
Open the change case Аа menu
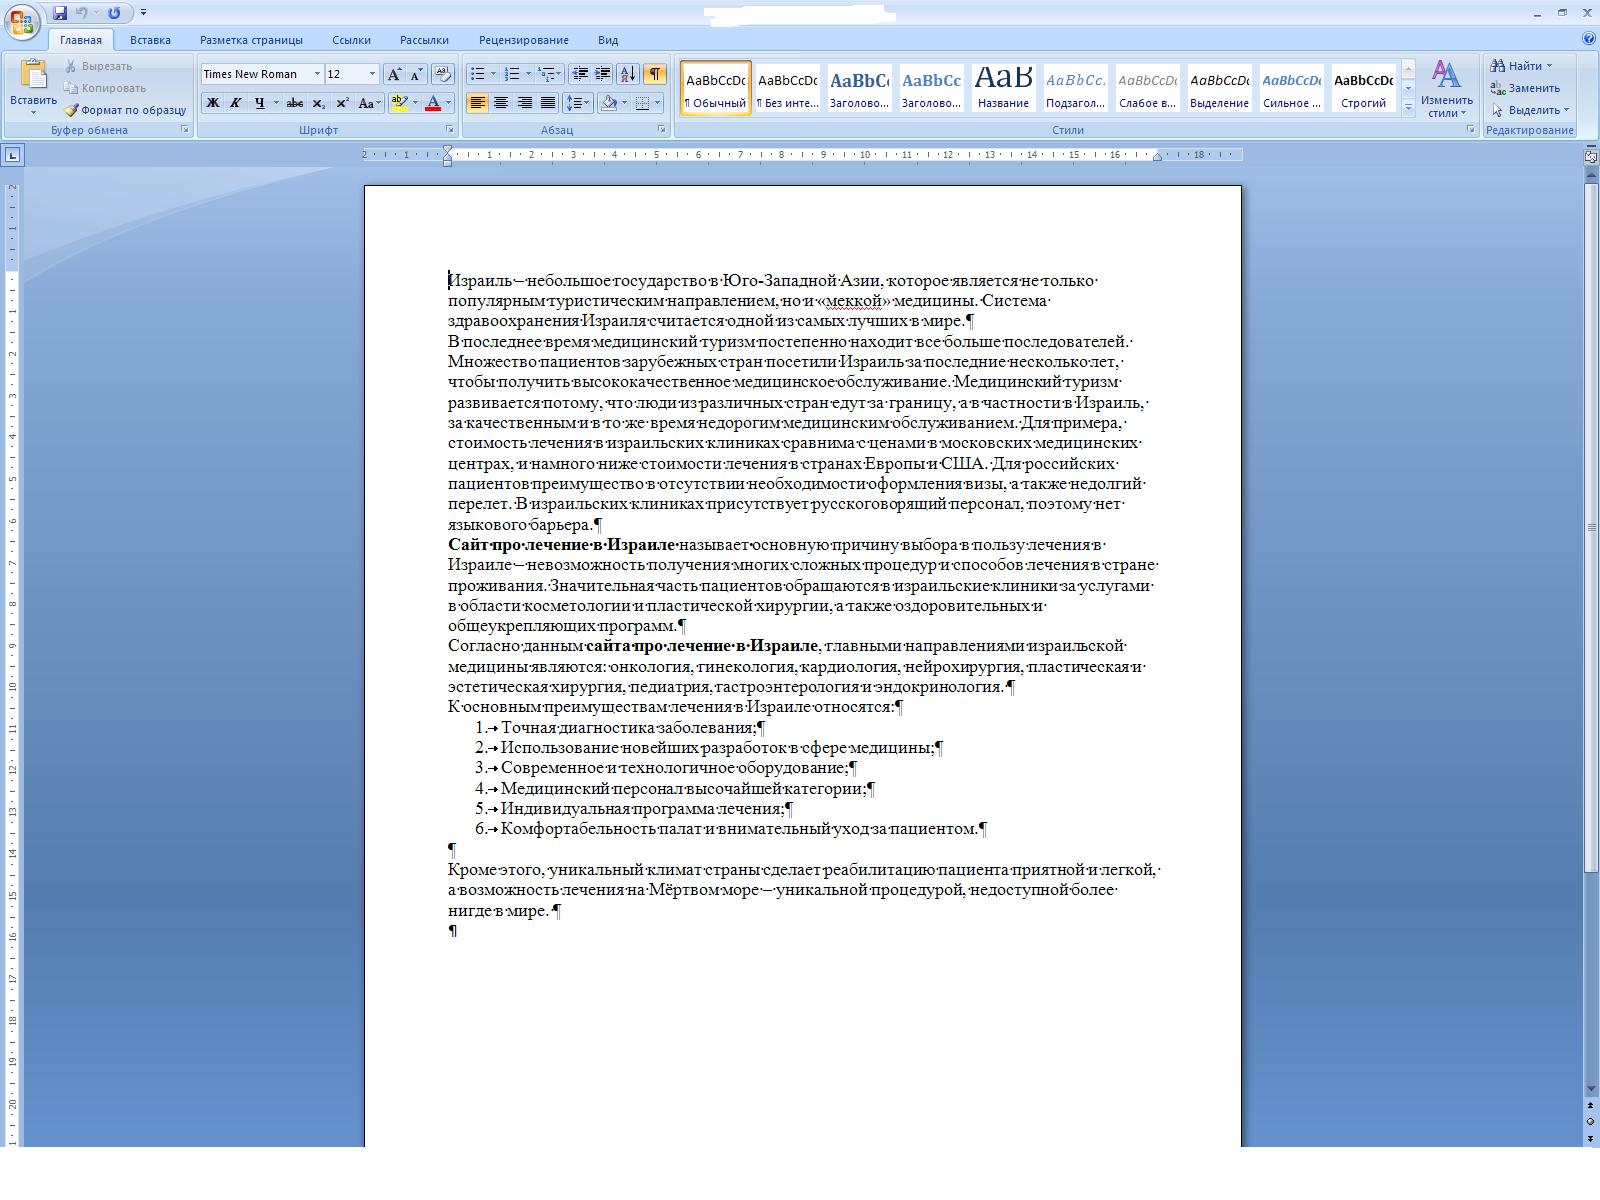[367, 103]
